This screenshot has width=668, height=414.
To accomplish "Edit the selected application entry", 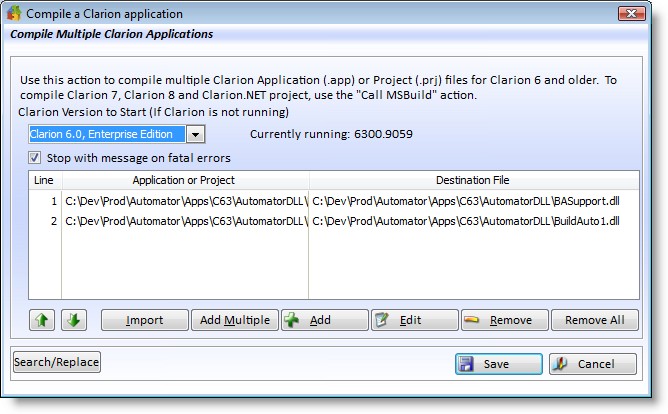I will [x=415, y=320].
